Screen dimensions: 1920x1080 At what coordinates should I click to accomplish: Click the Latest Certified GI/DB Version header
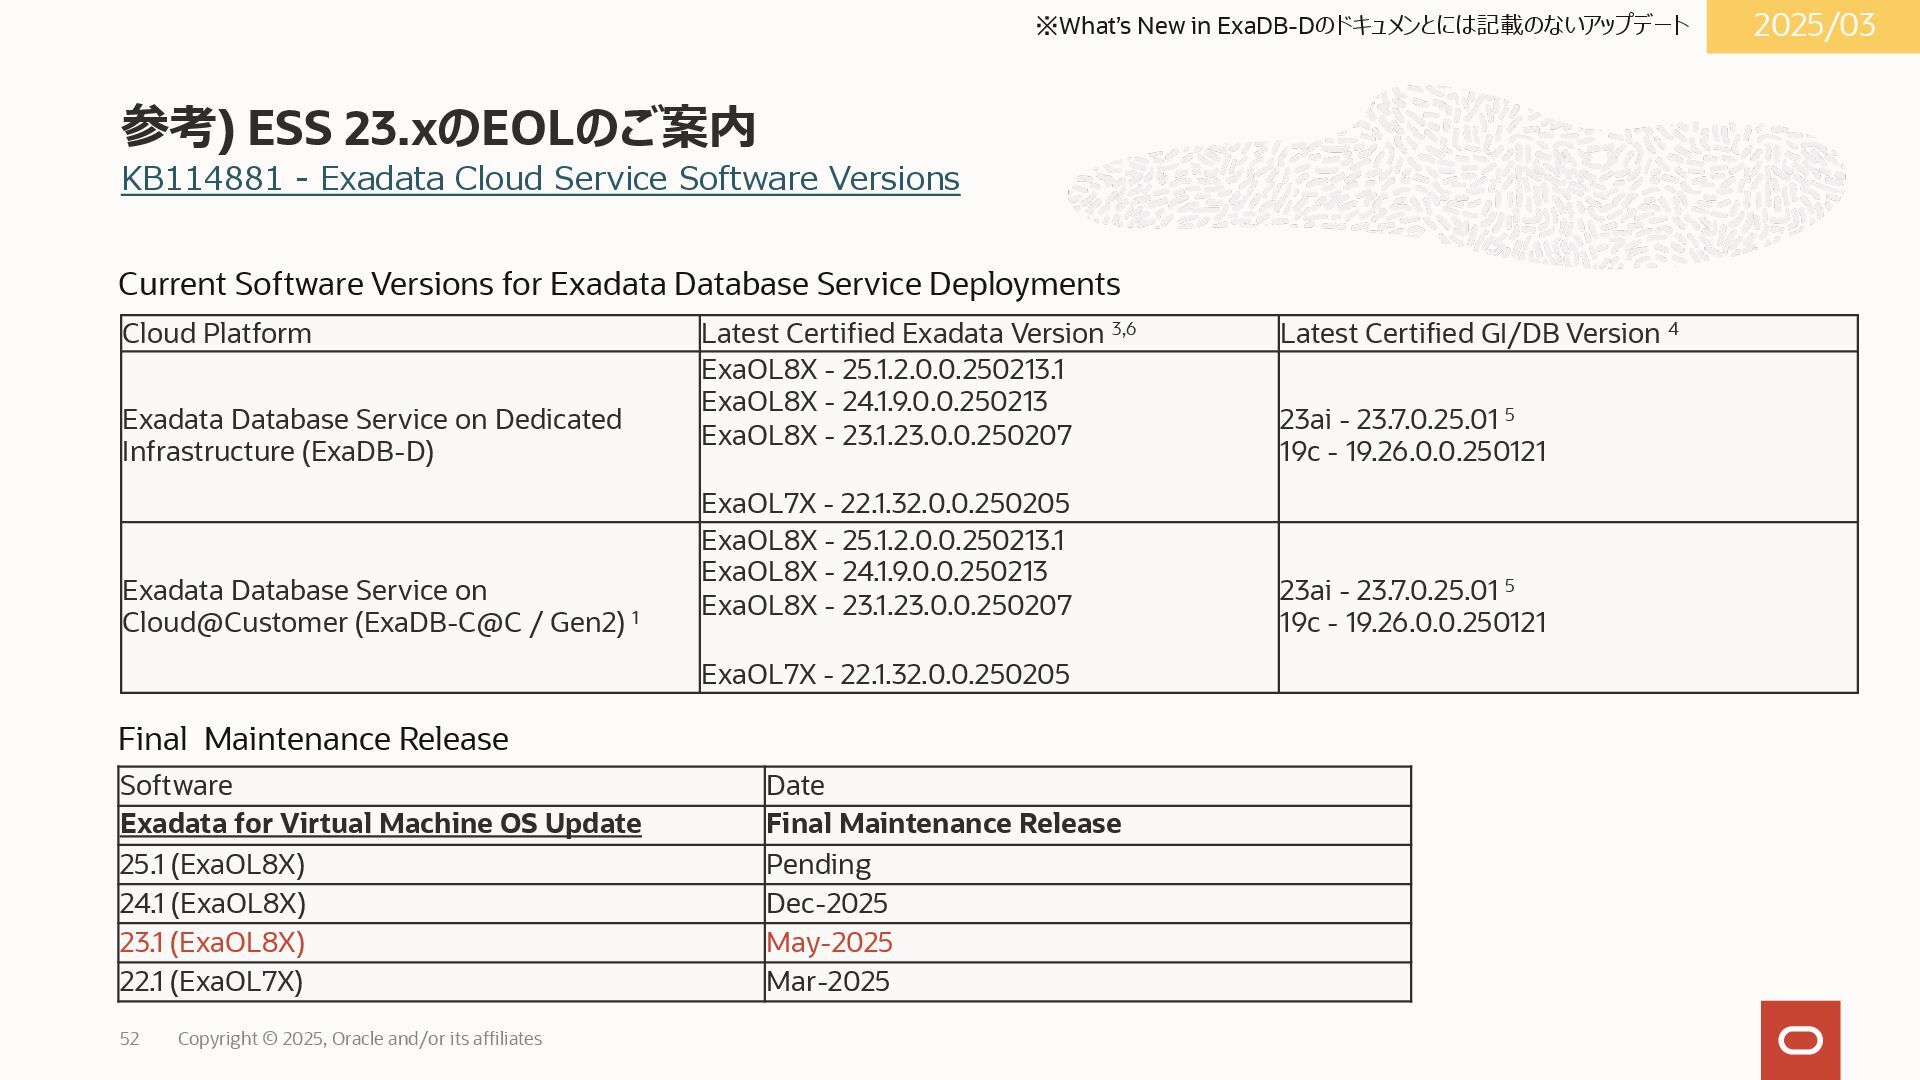[x=1478, y=333]
